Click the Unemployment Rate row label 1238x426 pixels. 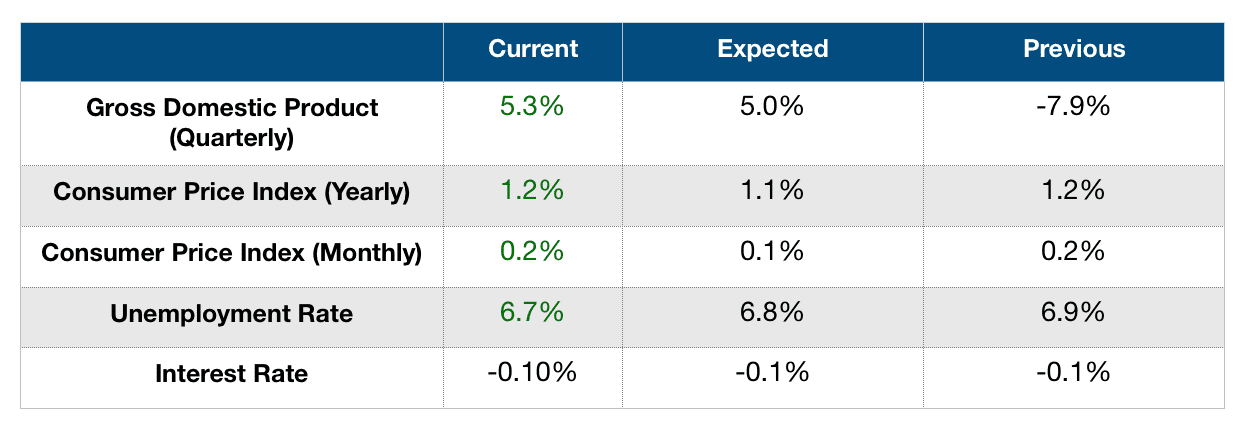click(232, 314)
